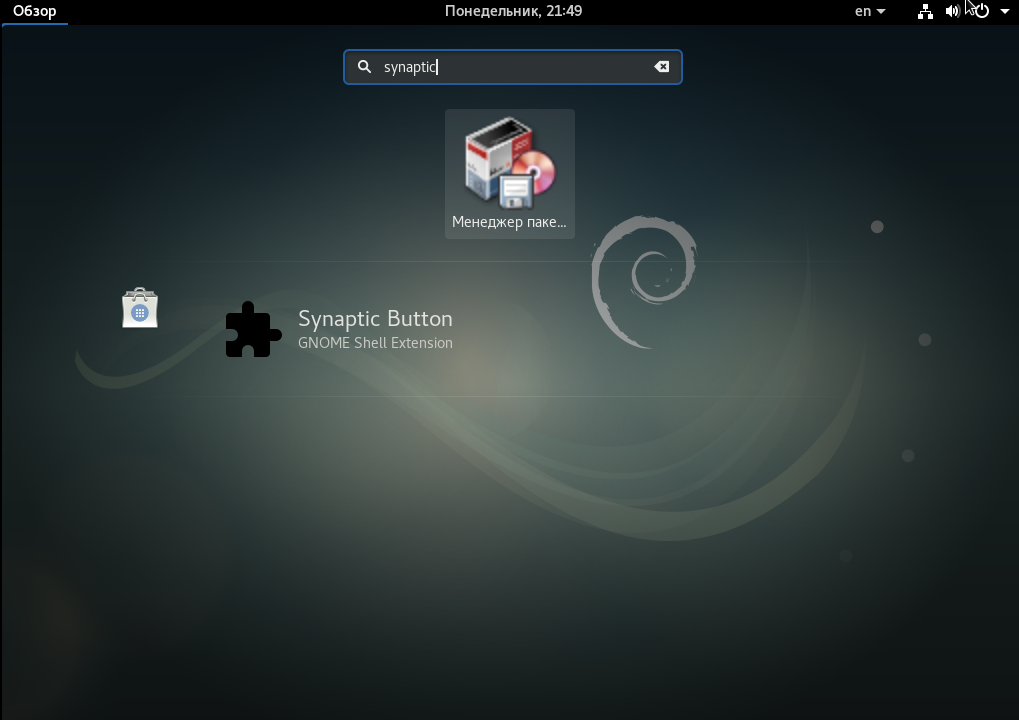Click the "en" keyboard layout indicator
Viewport: 1019px width, 720px height.
pos(862,11)
